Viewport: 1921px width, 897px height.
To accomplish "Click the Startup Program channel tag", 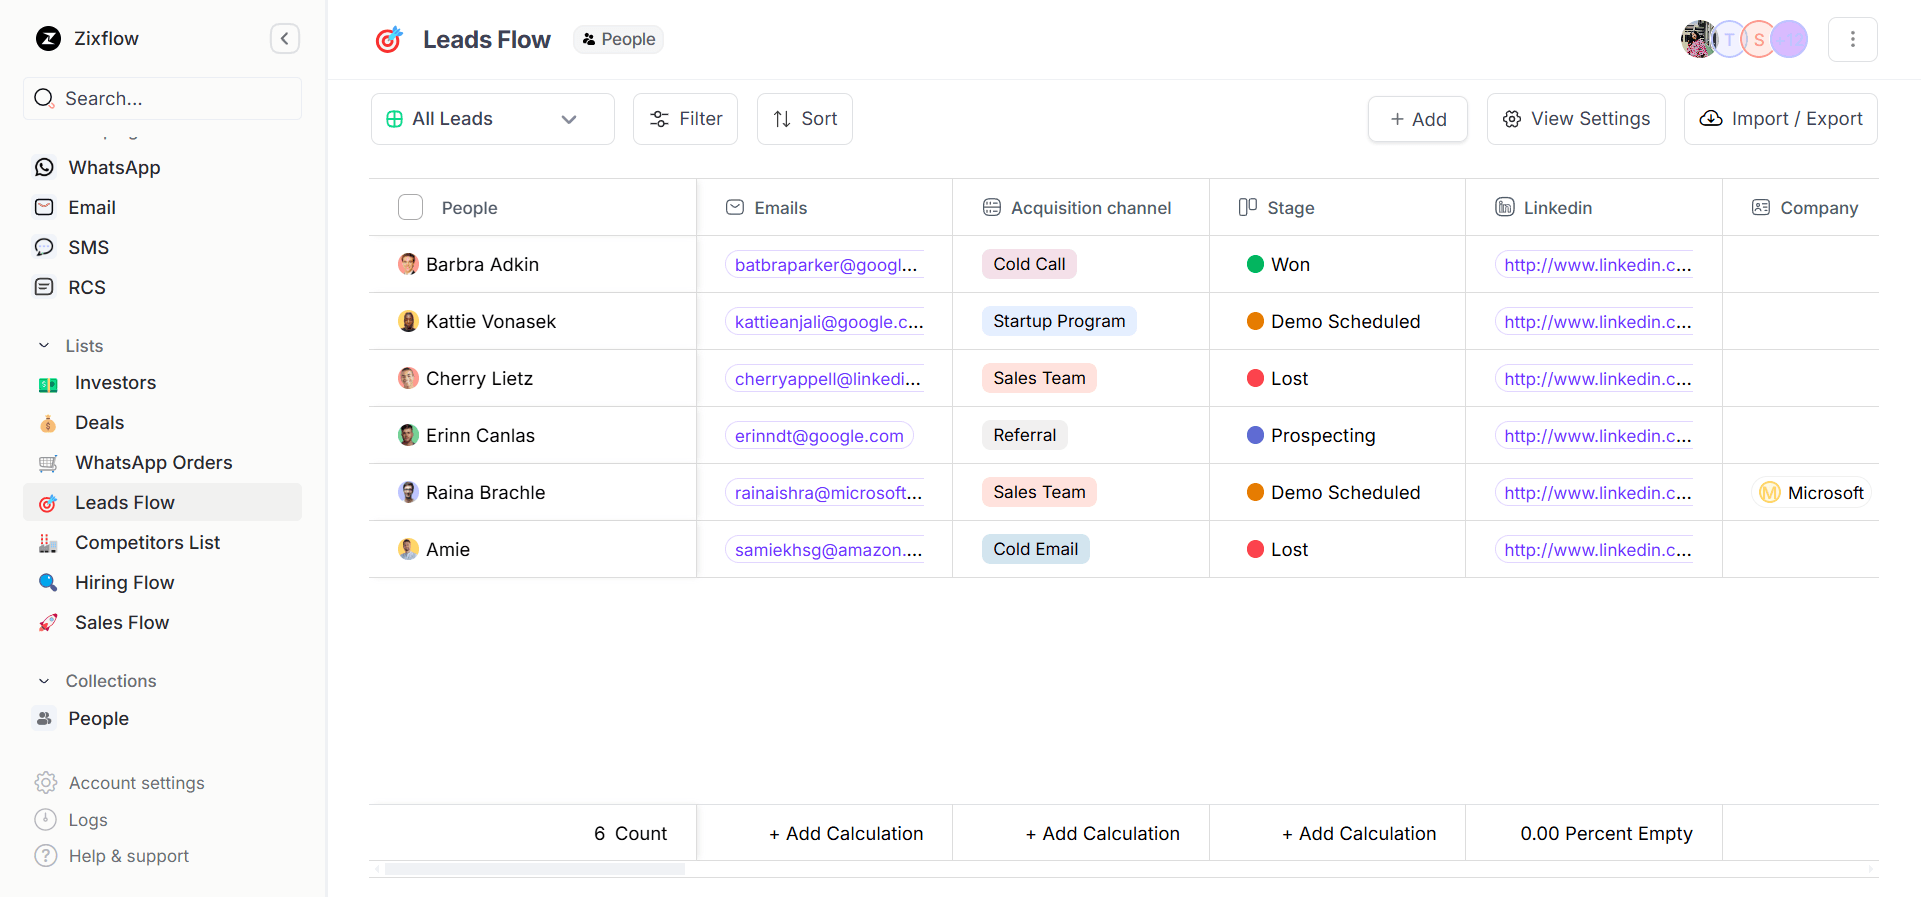I will coord(1059,321).
